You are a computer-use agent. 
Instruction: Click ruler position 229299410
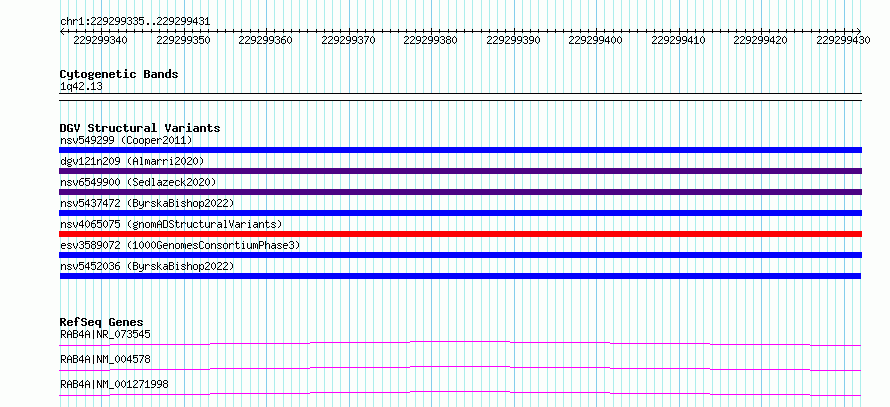pyautogui.click(x=679, y=40)
